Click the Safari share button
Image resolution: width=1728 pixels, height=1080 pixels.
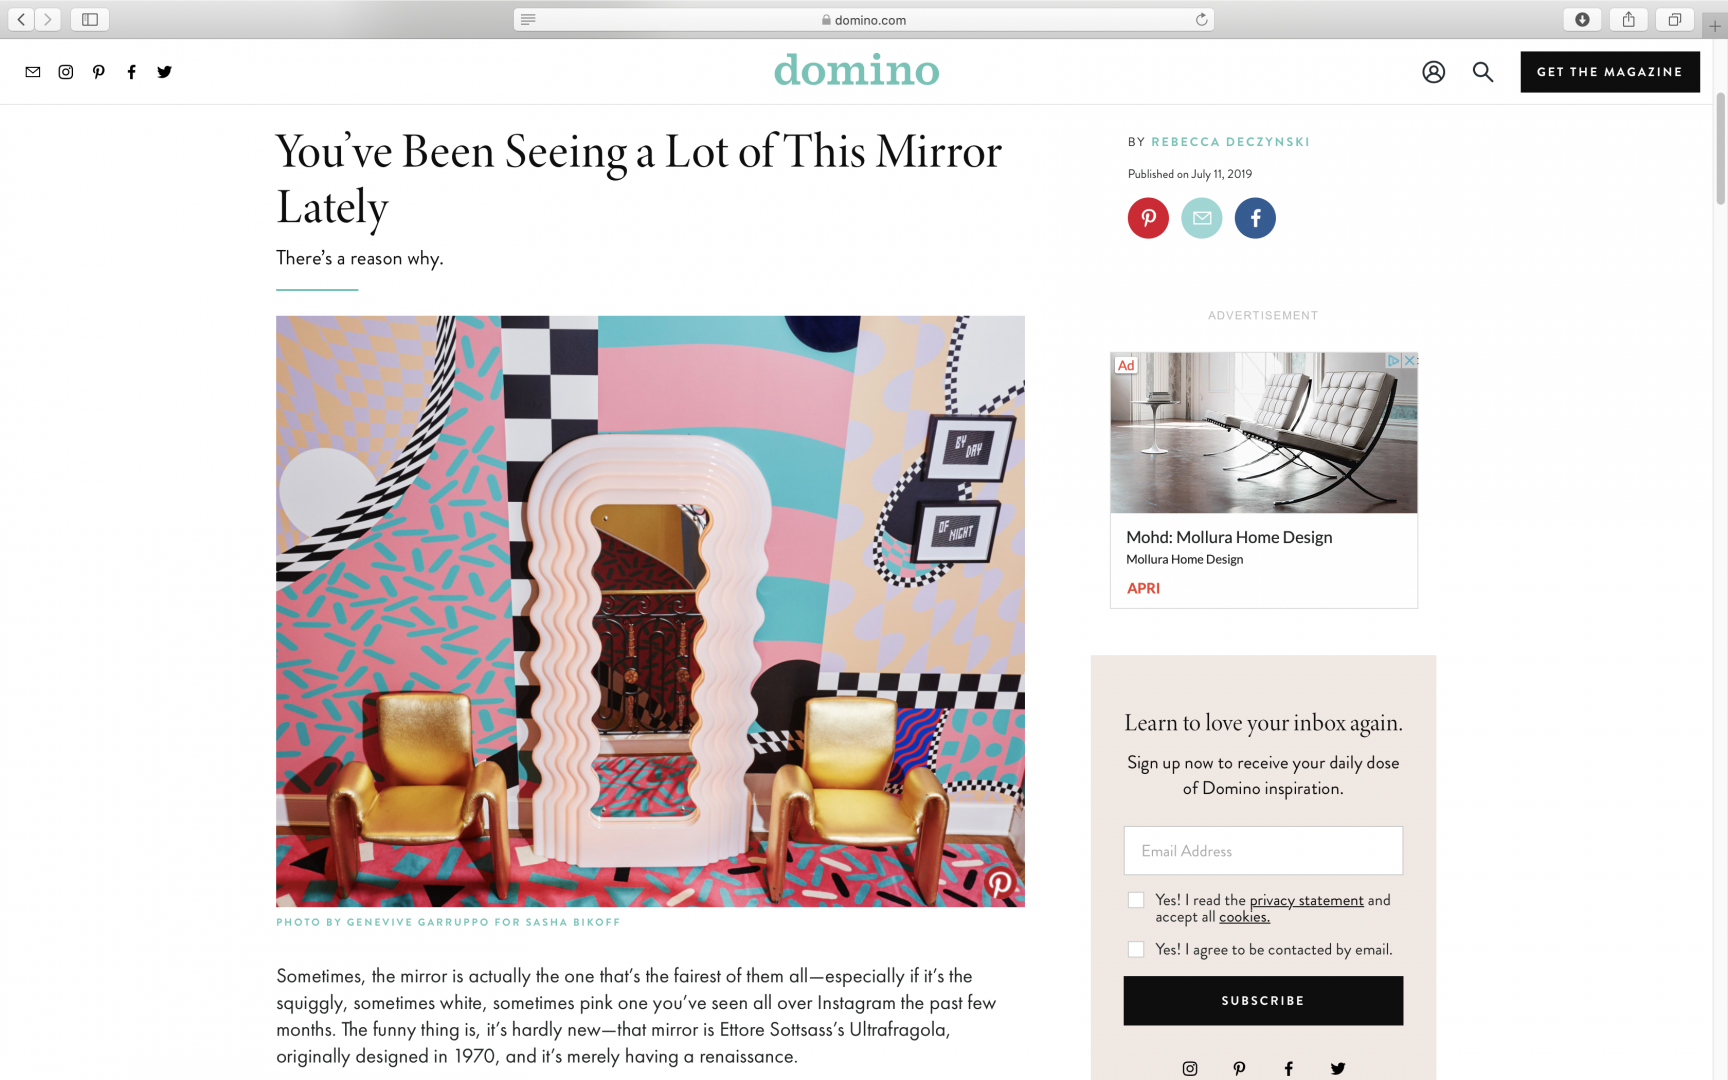pyautogui.click(x=1629, y=19)
